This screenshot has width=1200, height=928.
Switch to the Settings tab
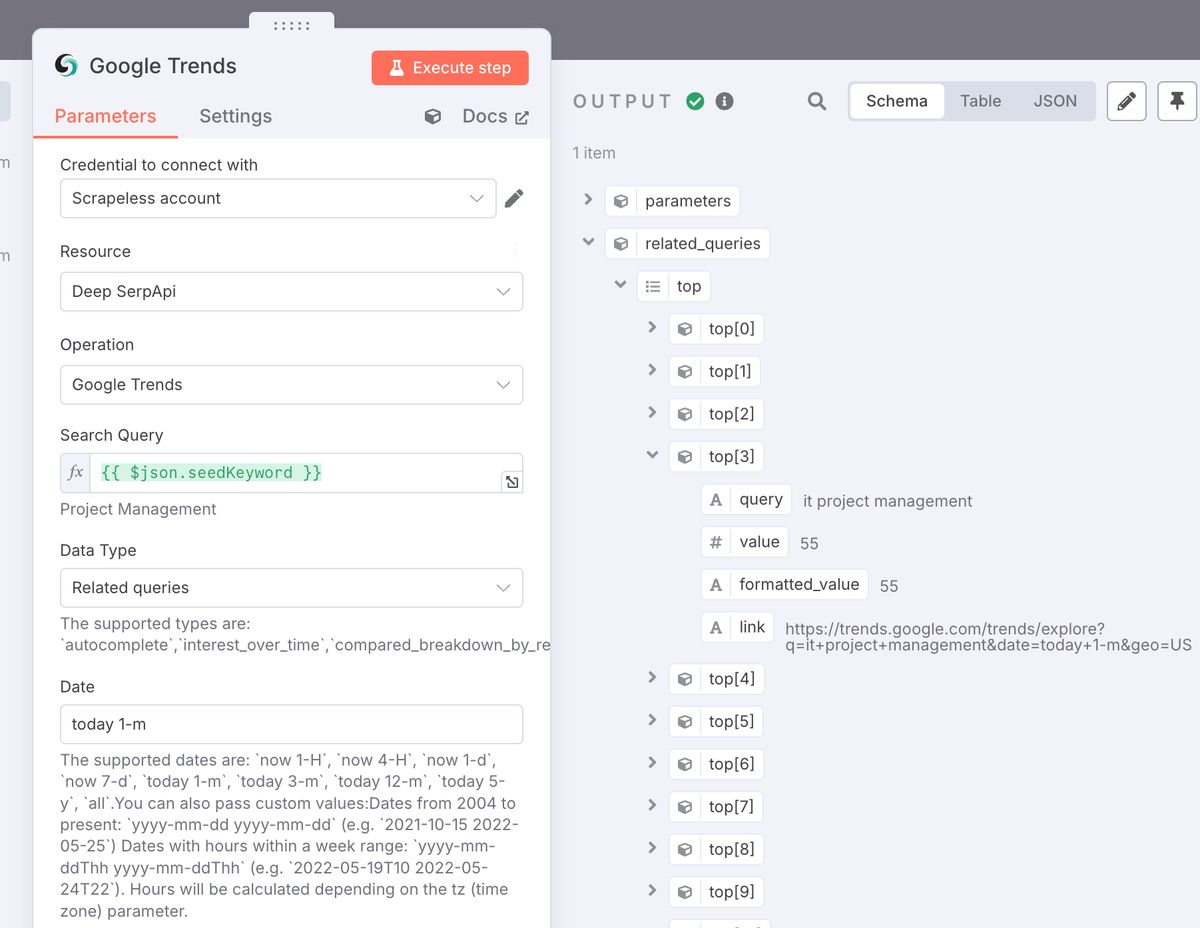235,116
